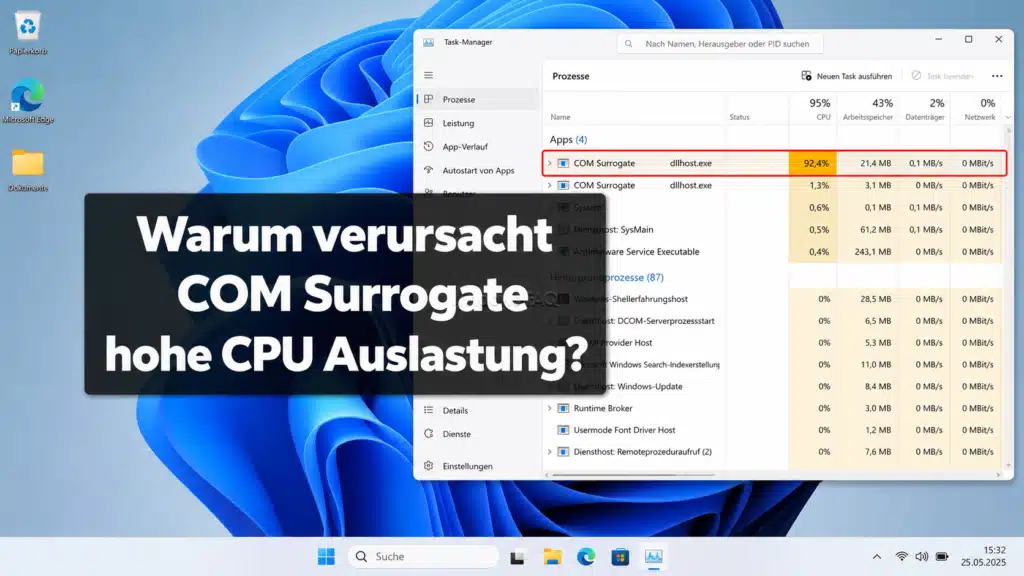Sort by Arbeitsspeicher column header
1024x576 pixels.
tap(868, 108)
